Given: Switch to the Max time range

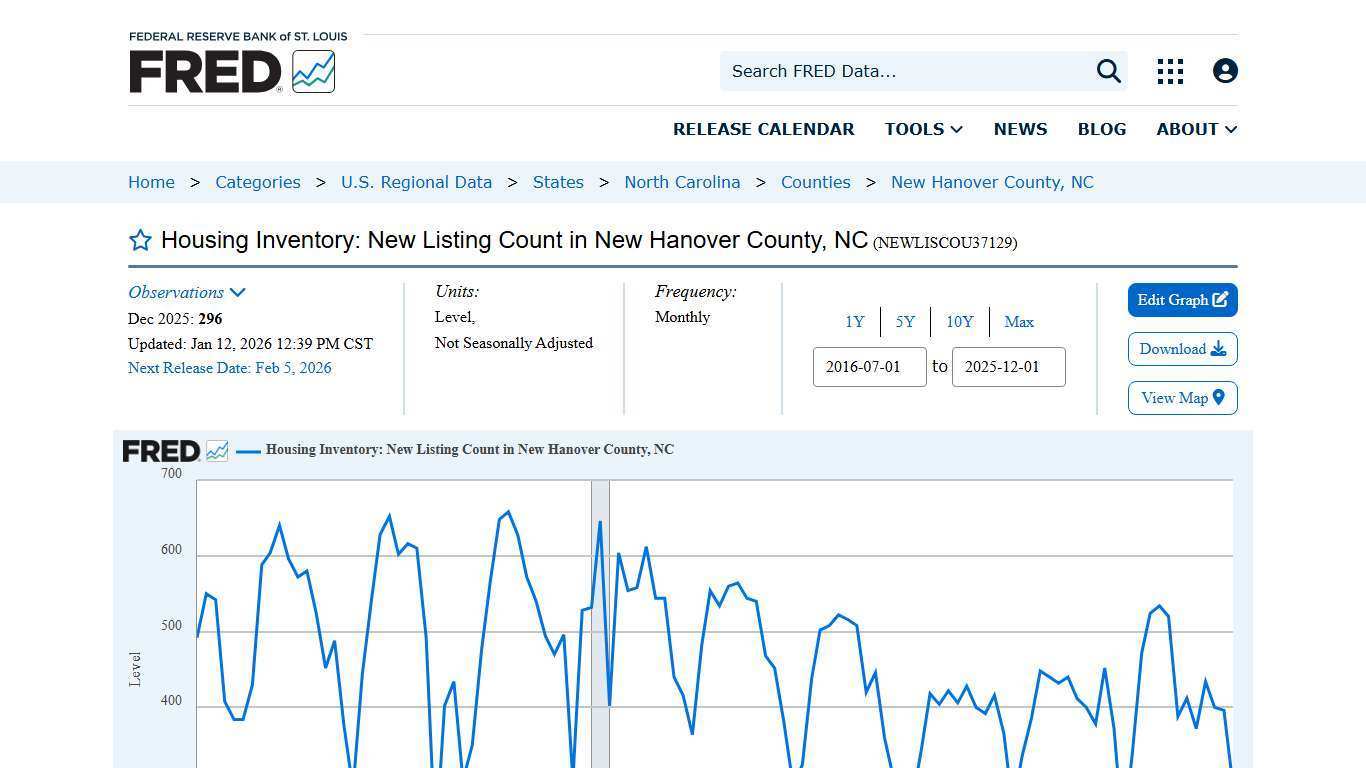Looking at the screenshot, I should coord(1019,321).
